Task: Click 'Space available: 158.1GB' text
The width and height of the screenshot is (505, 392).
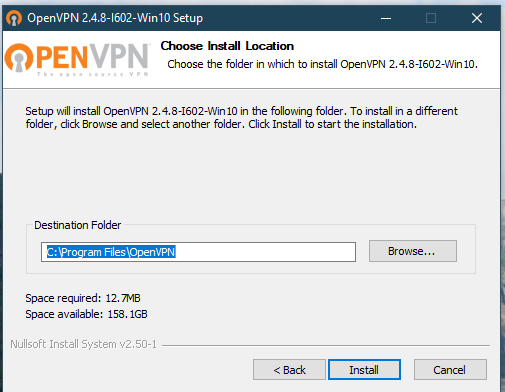Action: point(86,314)
